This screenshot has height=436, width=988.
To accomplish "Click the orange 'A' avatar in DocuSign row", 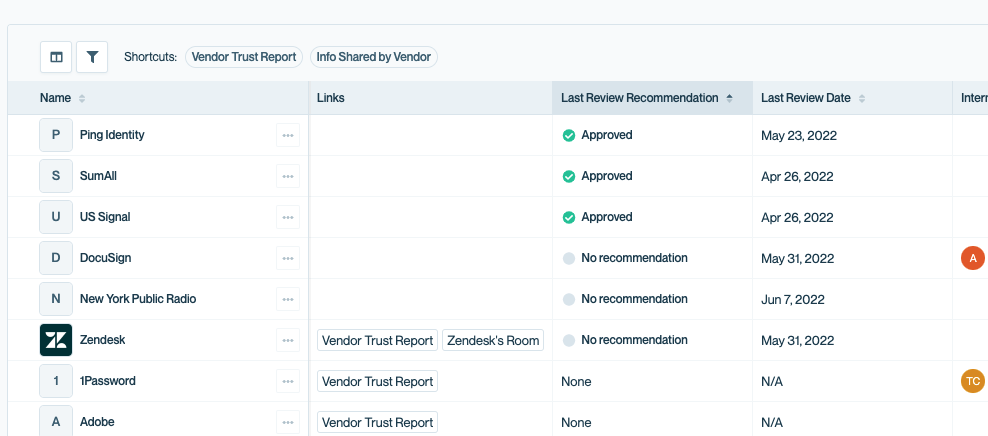I will point(972,258).
